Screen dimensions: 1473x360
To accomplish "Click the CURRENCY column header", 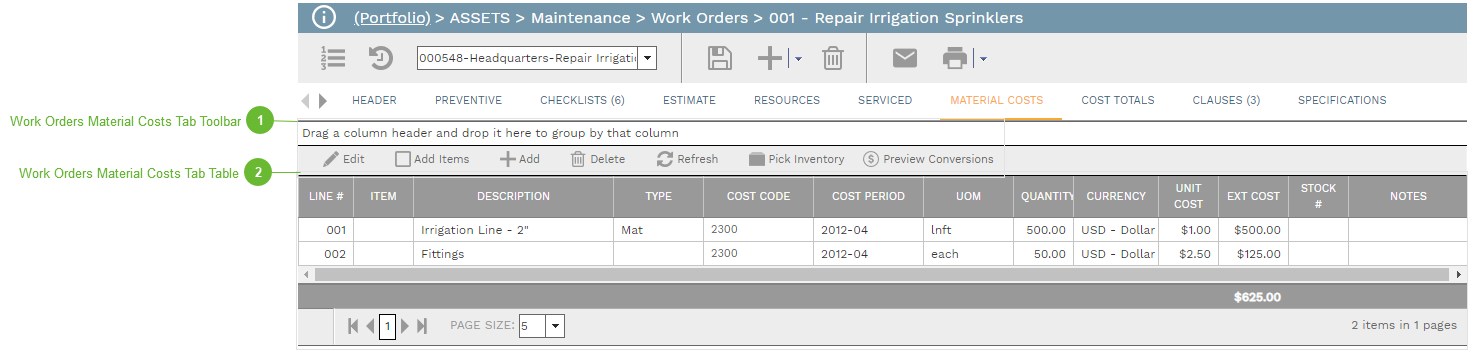I will click(1116, 196).
